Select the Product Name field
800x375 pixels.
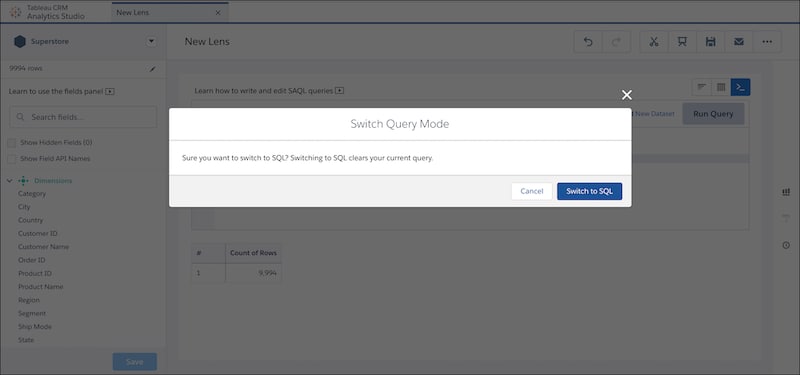[41, 287]
